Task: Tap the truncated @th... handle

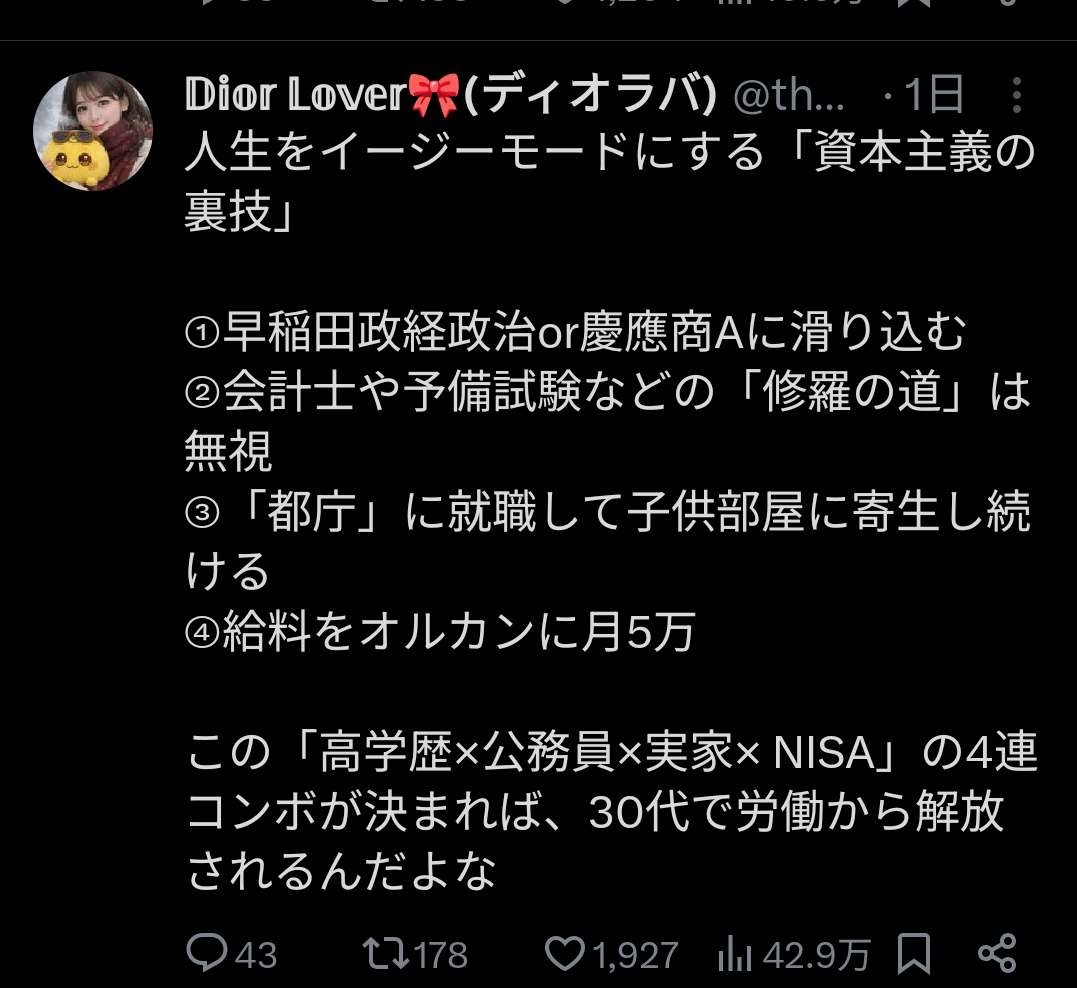Action: (789, 95)
